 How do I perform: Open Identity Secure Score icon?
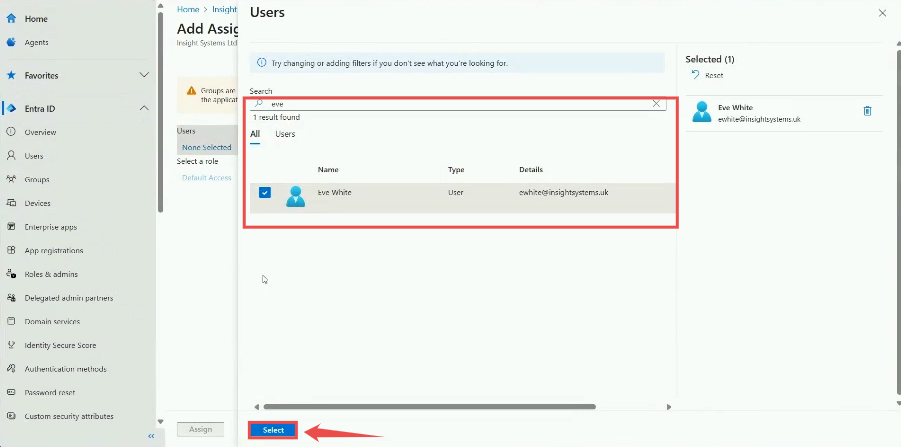pyautogui.click(x=11, y=345)
